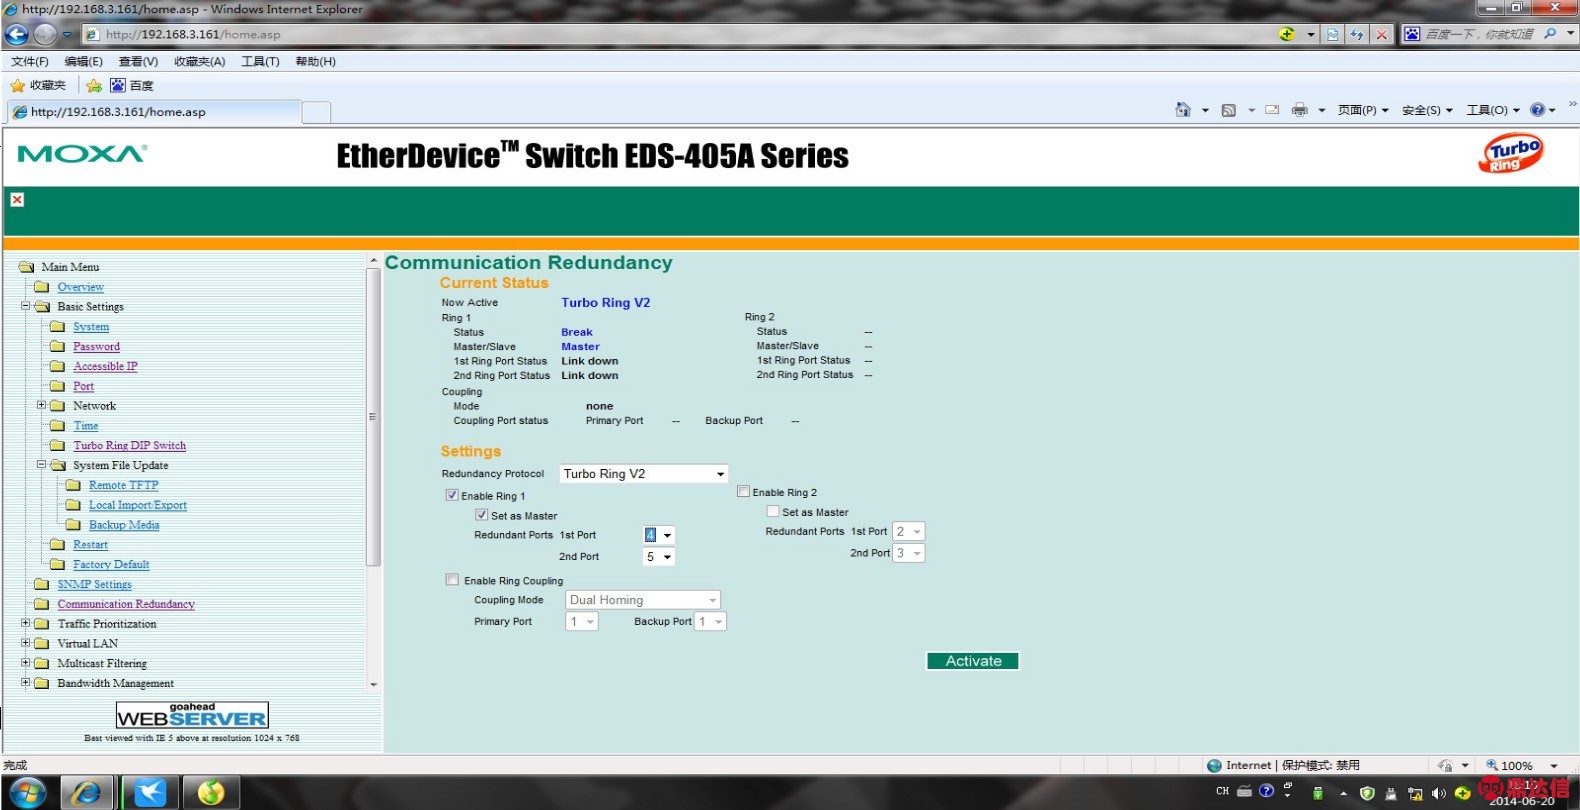Open the Turbo Ring DIP Switch link
Screen dimensions: 1580x810
(x=129, y=446)
